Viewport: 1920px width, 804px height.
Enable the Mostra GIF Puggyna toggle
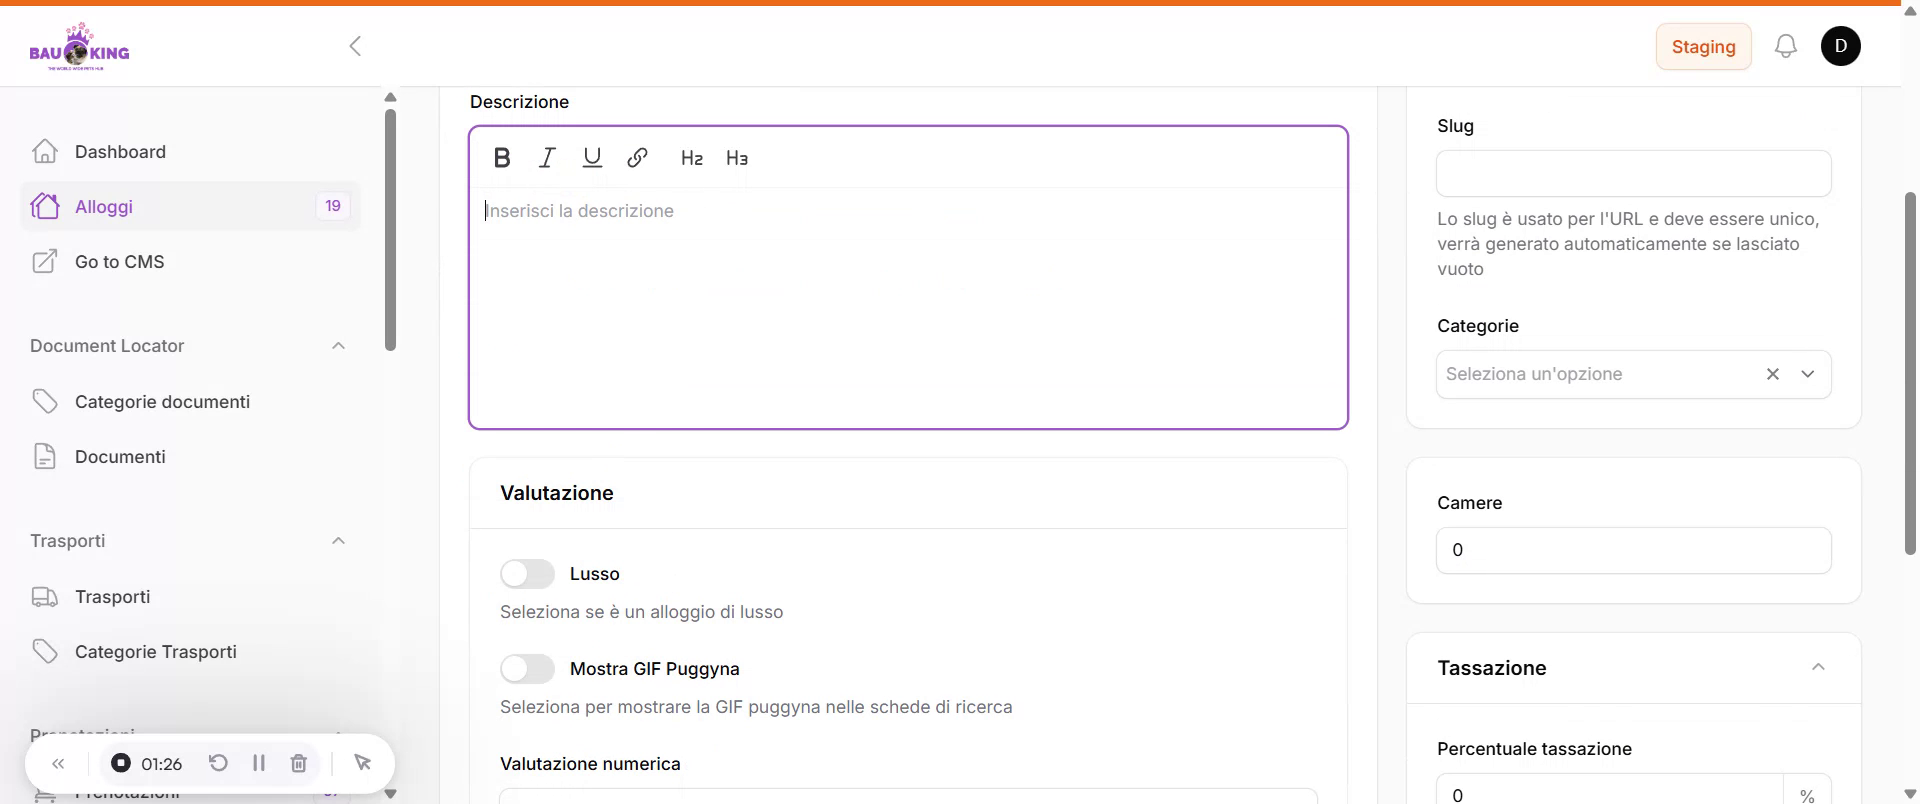pos(527,669)
